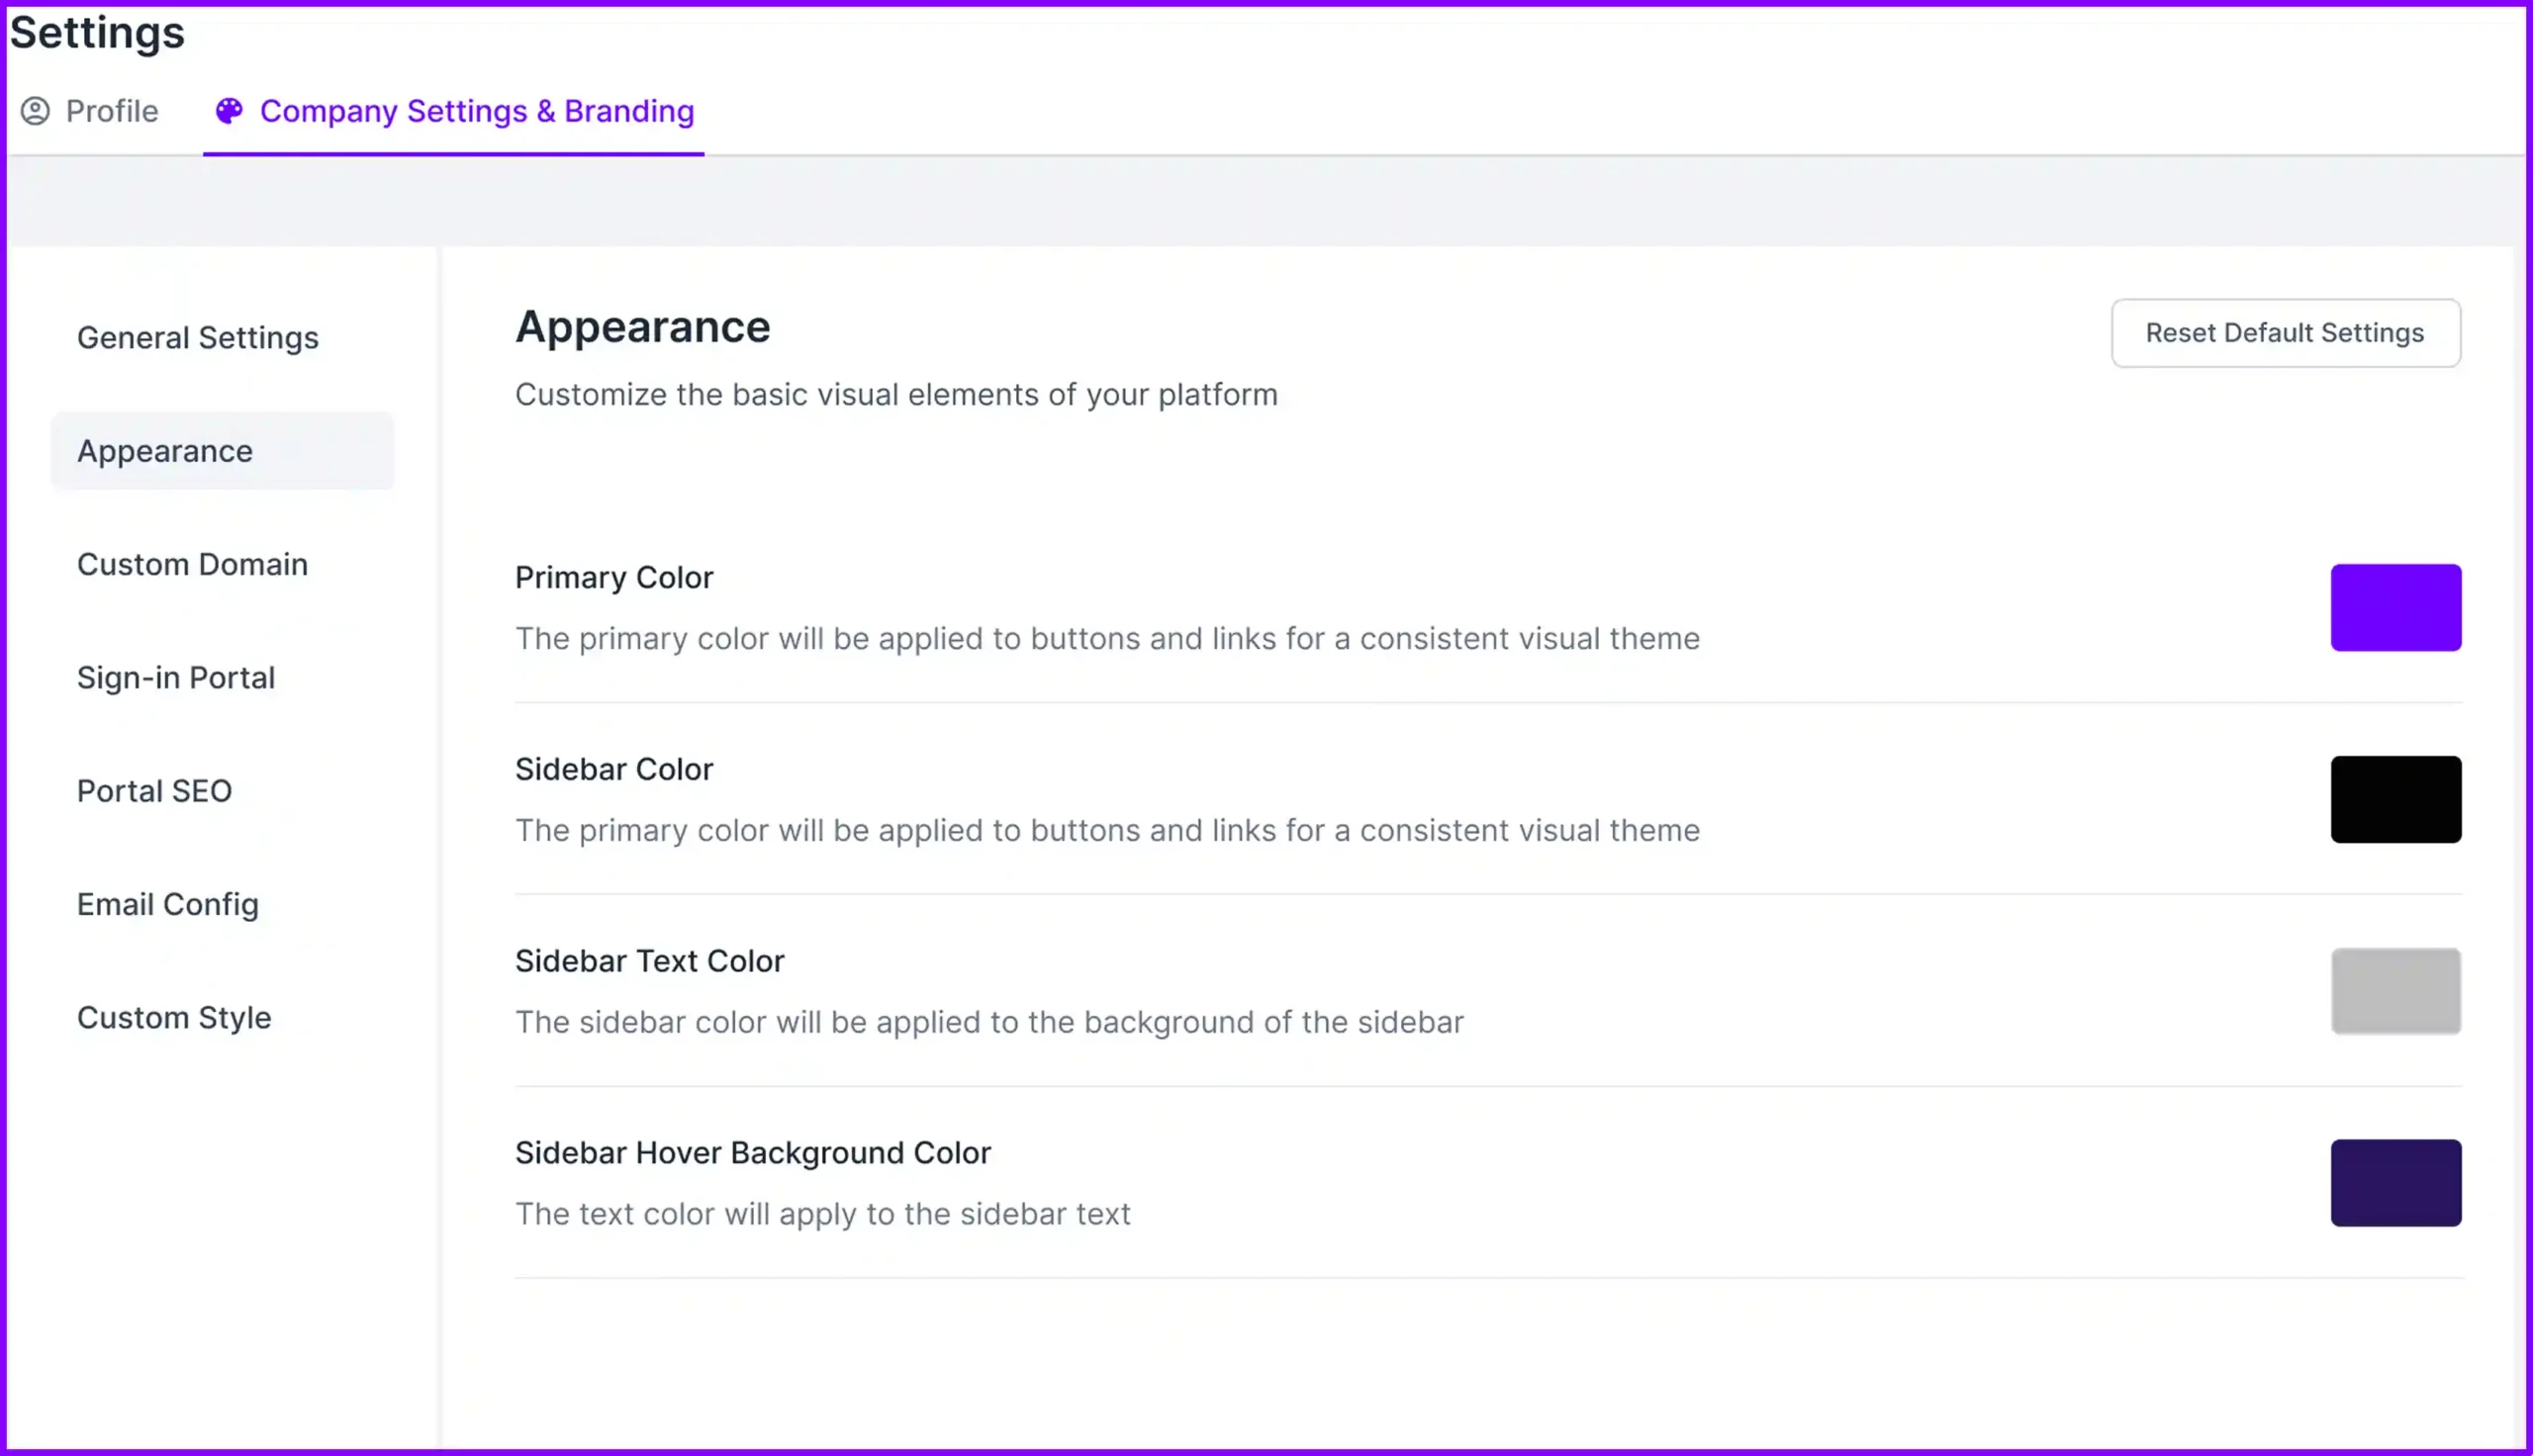
Task: Open the Email Config section
Action: pyautogui.click(x=167, y=904)
